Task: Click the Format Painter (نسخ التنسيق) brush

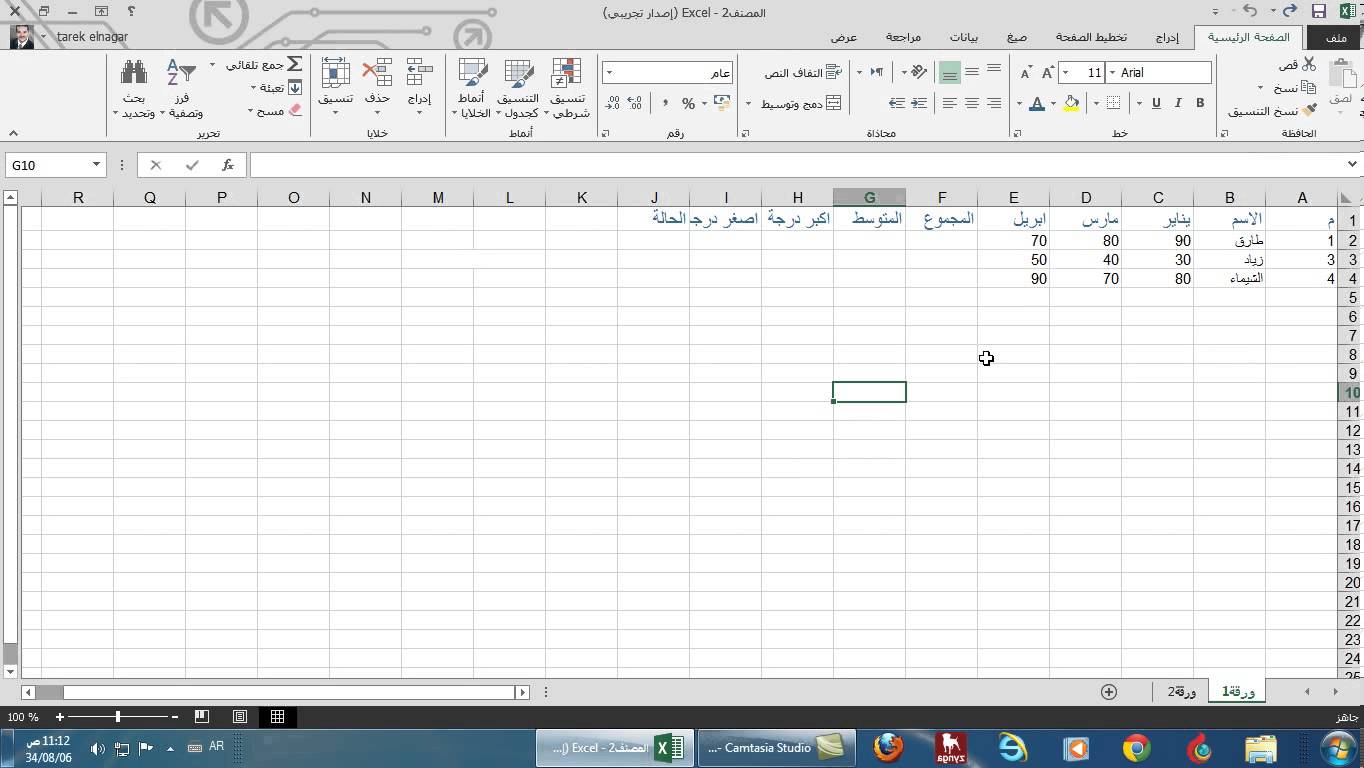Action: [x=1309, y=111]
